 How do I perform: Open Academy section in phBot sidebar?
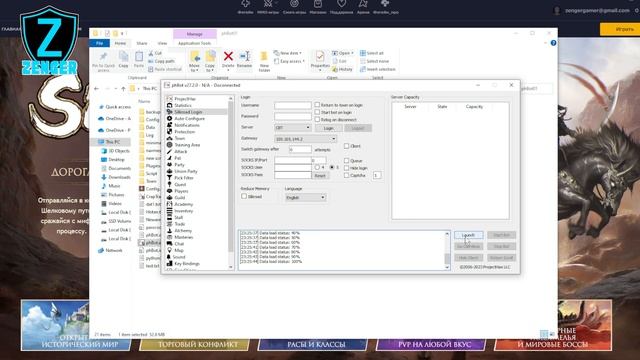point(183,204)
